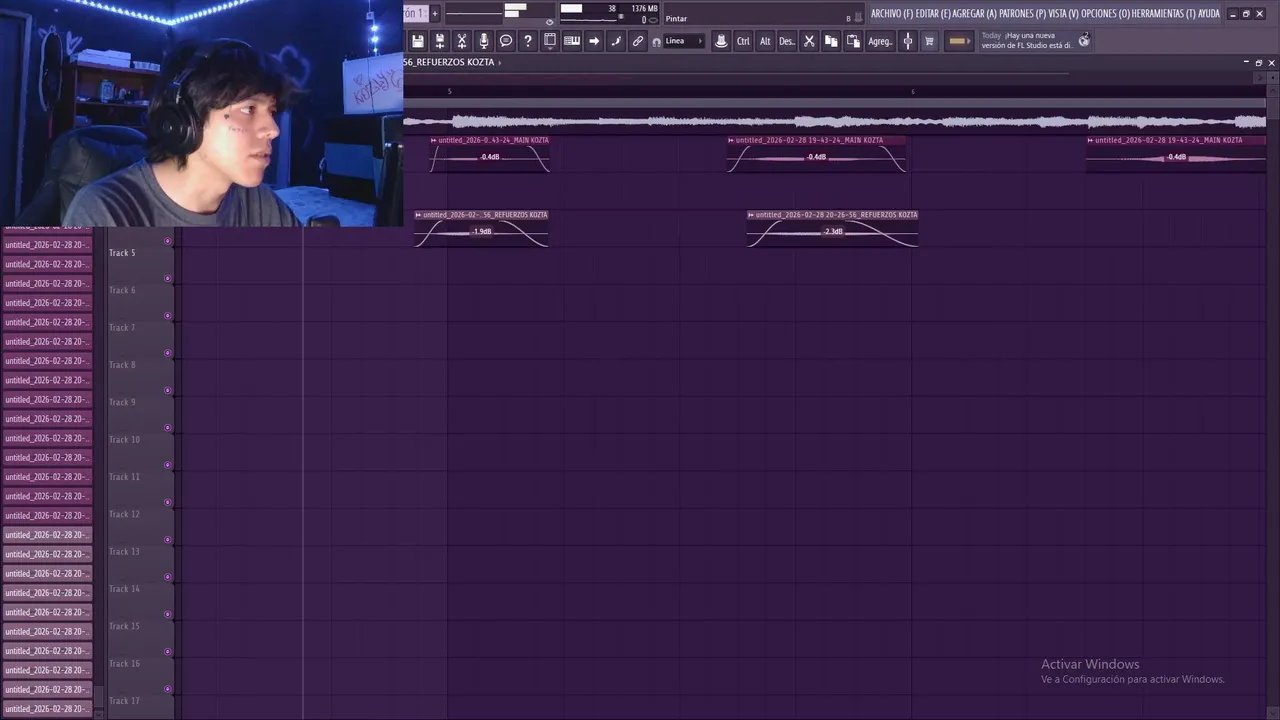Open the OPCIONES (O) menu
Screen dimensions: 1280x720
[1106, 14]
